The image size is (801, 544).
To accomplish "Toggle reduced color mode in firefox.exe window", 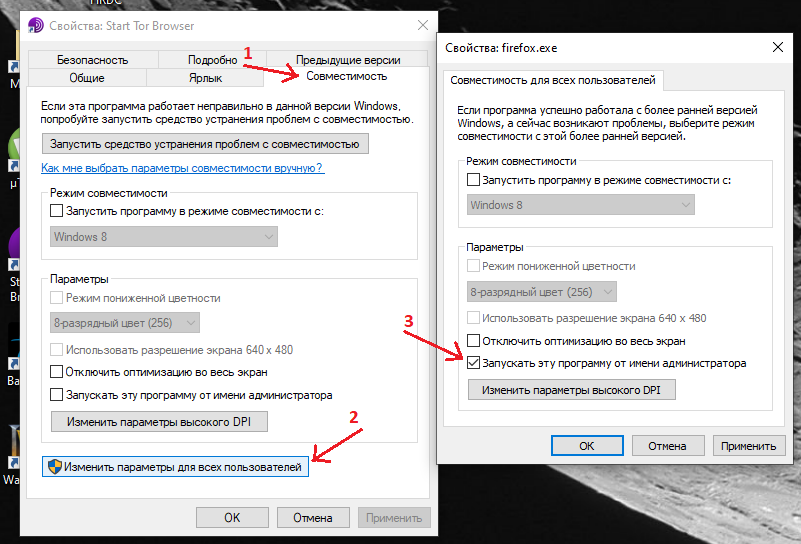I will 474,266.
